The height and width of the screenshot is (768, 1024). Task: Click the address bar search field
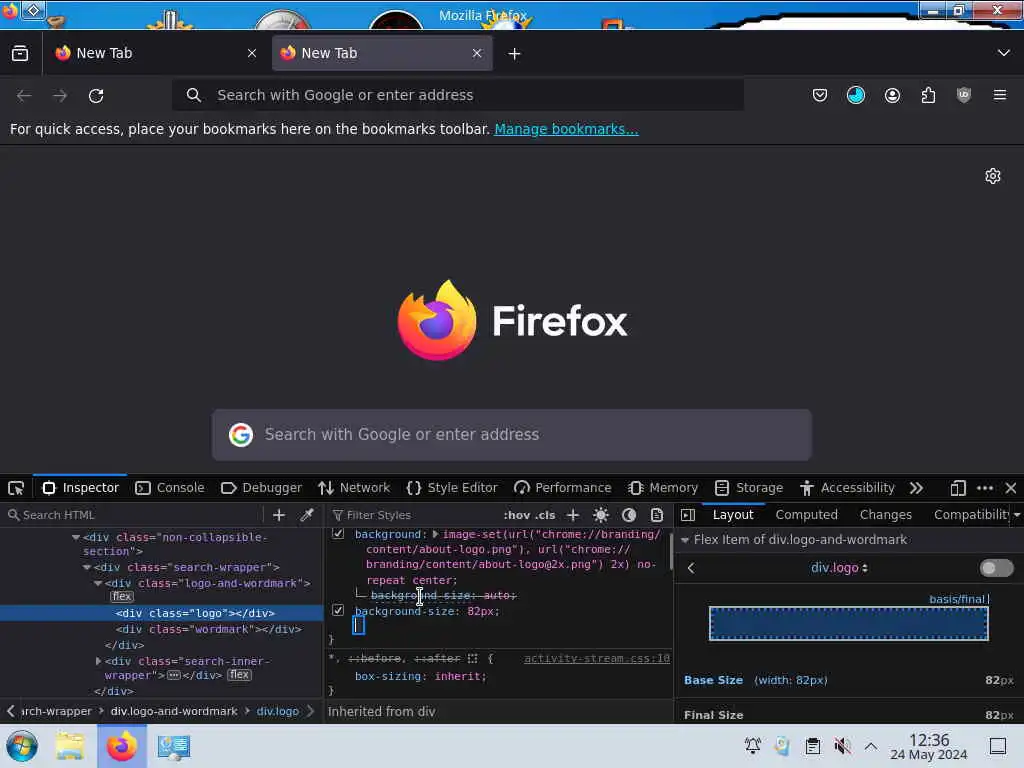[x=458, y=95]
